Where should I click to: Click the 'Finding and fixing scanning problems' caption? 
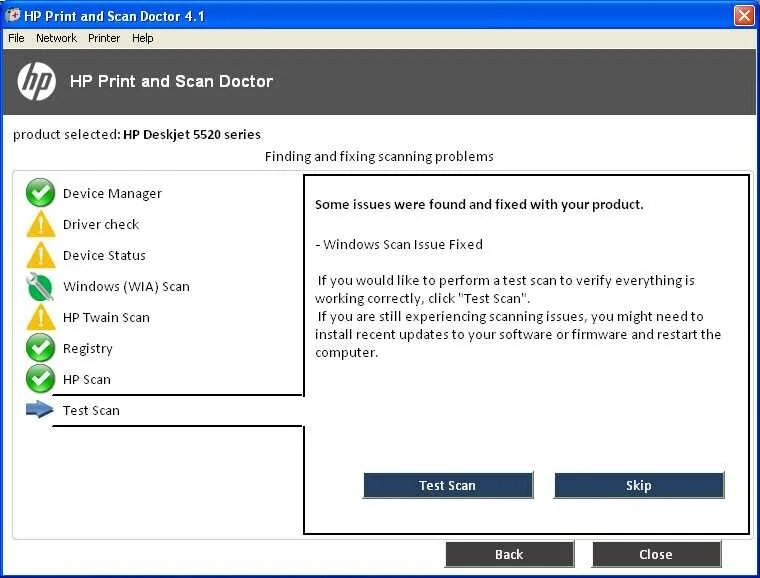pos(379,156)
